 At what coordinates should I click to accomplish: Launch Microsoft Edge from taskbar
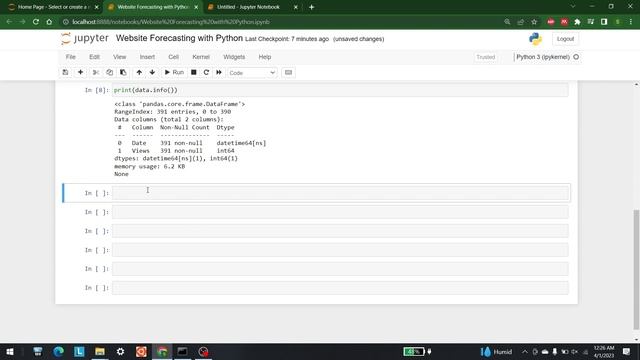[x=58, y=351]
